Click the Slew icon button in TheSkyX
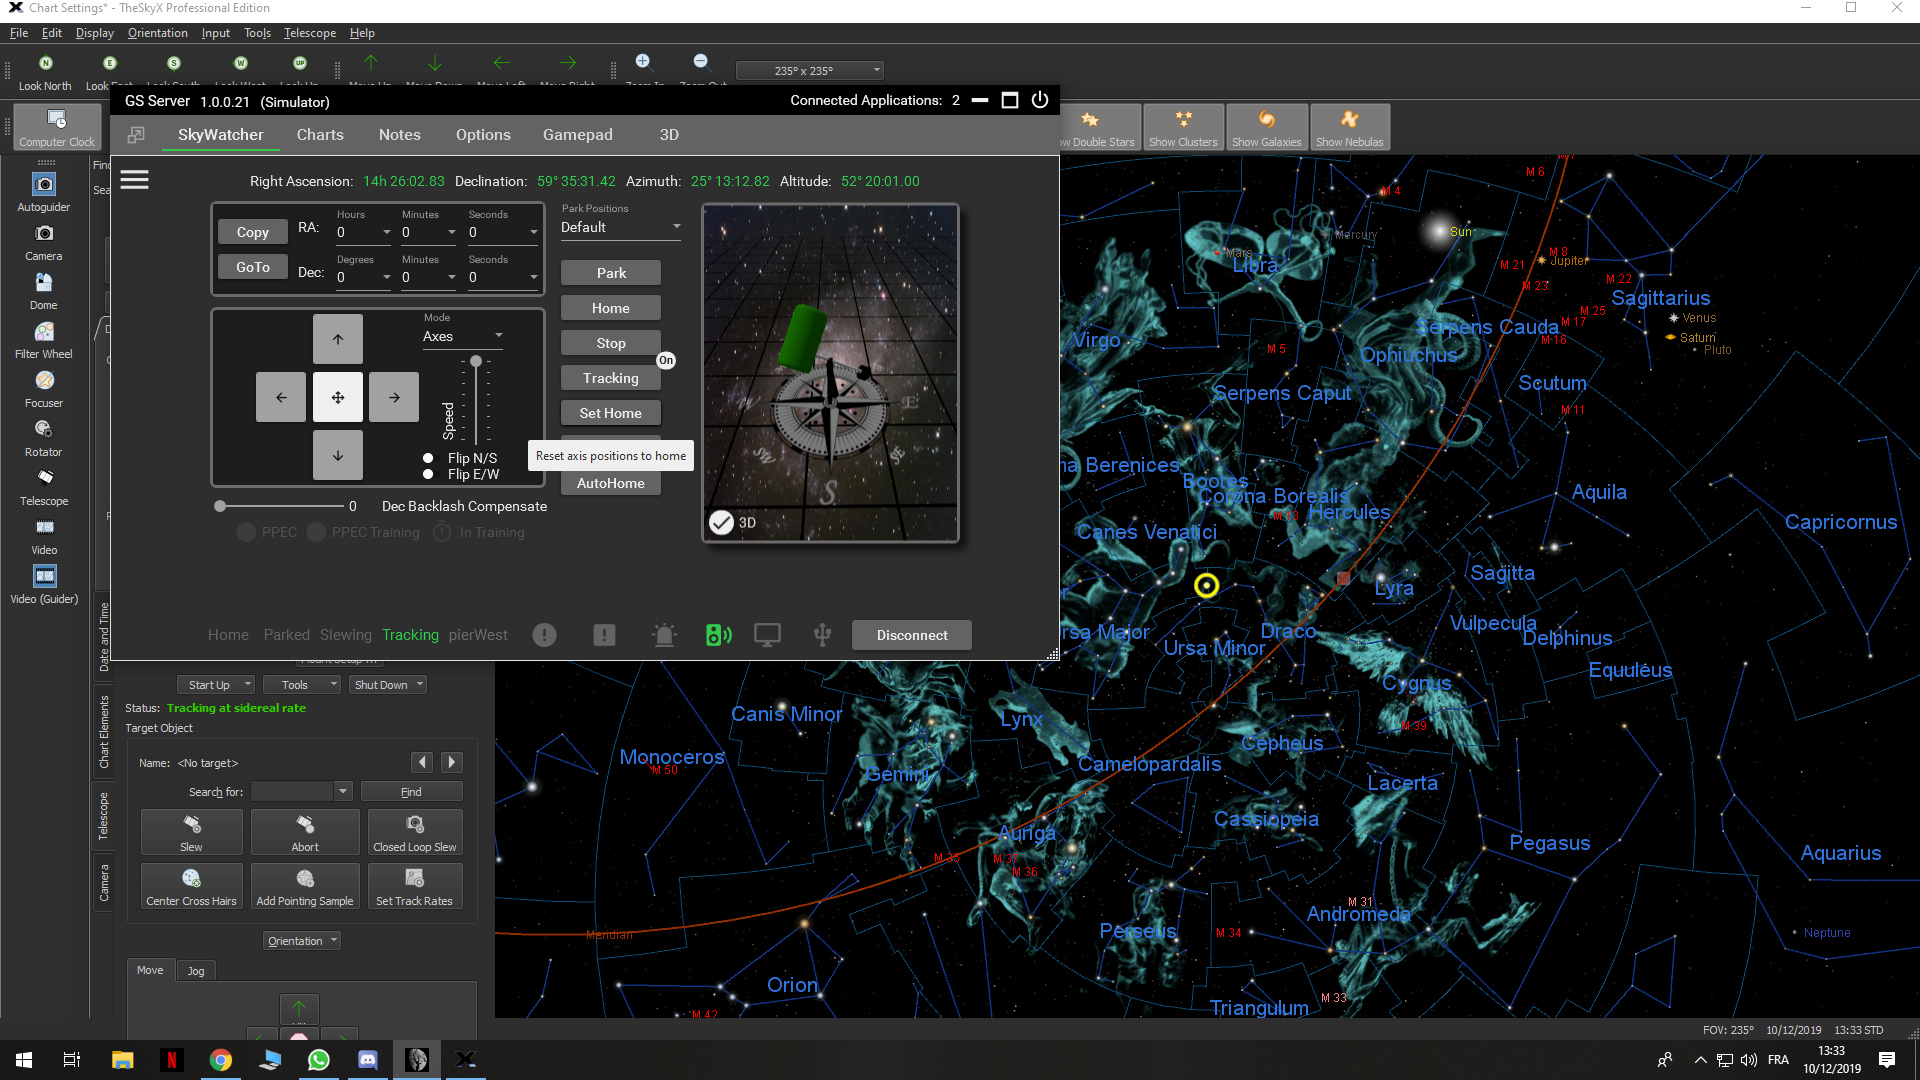Viewport: 1920px width, 1080px height. 192,832
